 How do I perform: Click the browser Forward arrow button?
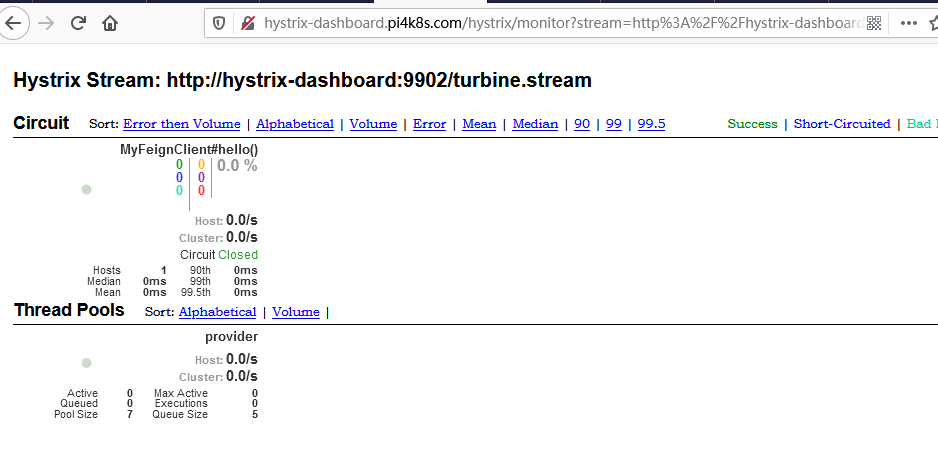click(46, 23)
